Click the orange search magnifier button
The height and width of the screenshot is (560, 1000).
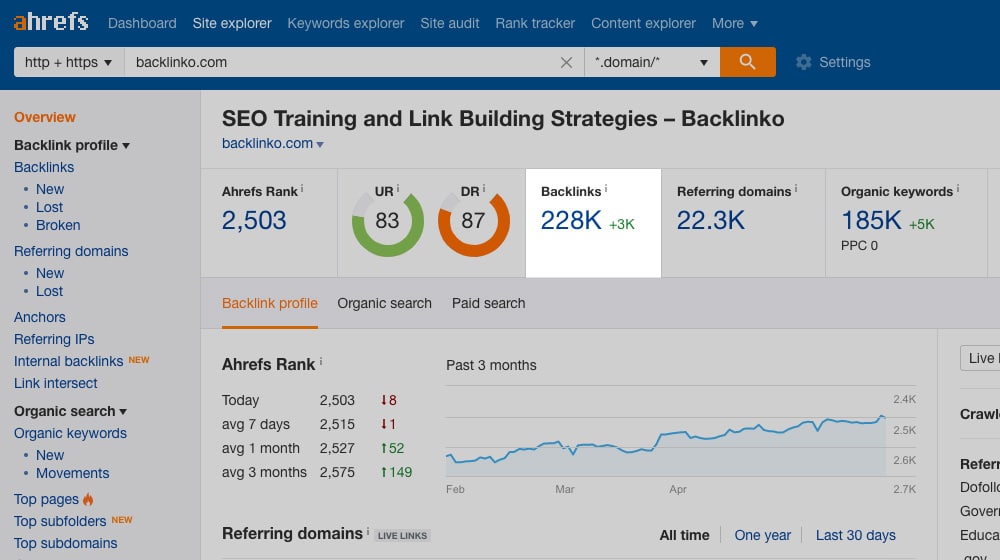(747, 62)
